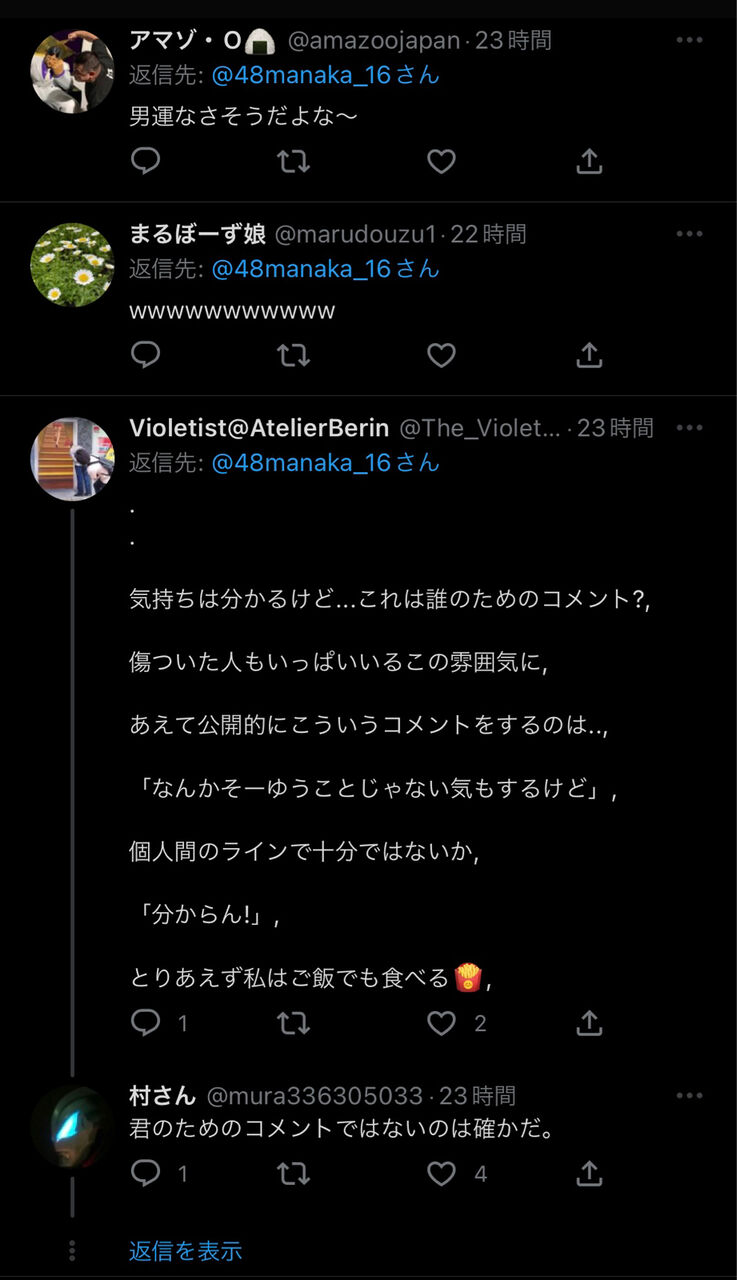This screenshot has width=737, height=1280.
Task: View アマゾ・O's profile picture
Action: (x=72, y=71)
